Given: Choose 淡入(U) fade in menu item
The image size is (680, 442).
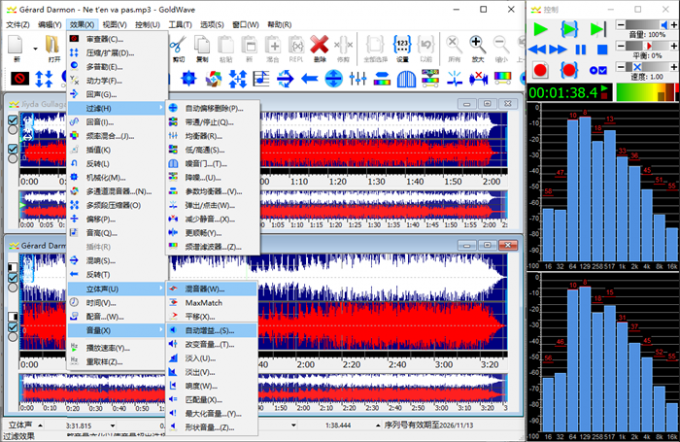Looking at the screenshot, I should pos(212,358).
